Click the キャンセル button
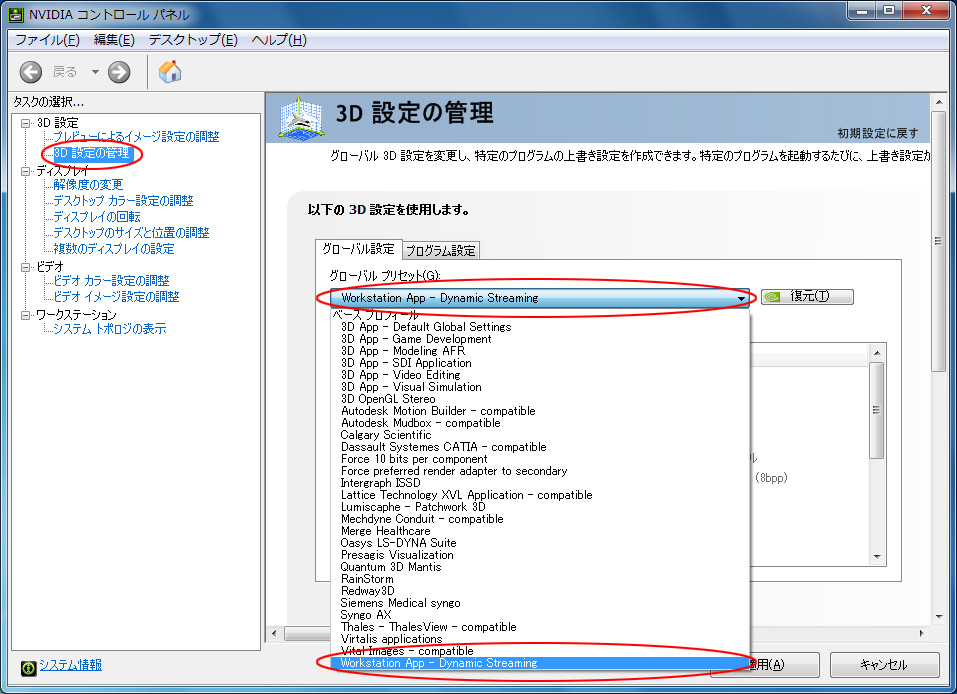 [884, 665]
